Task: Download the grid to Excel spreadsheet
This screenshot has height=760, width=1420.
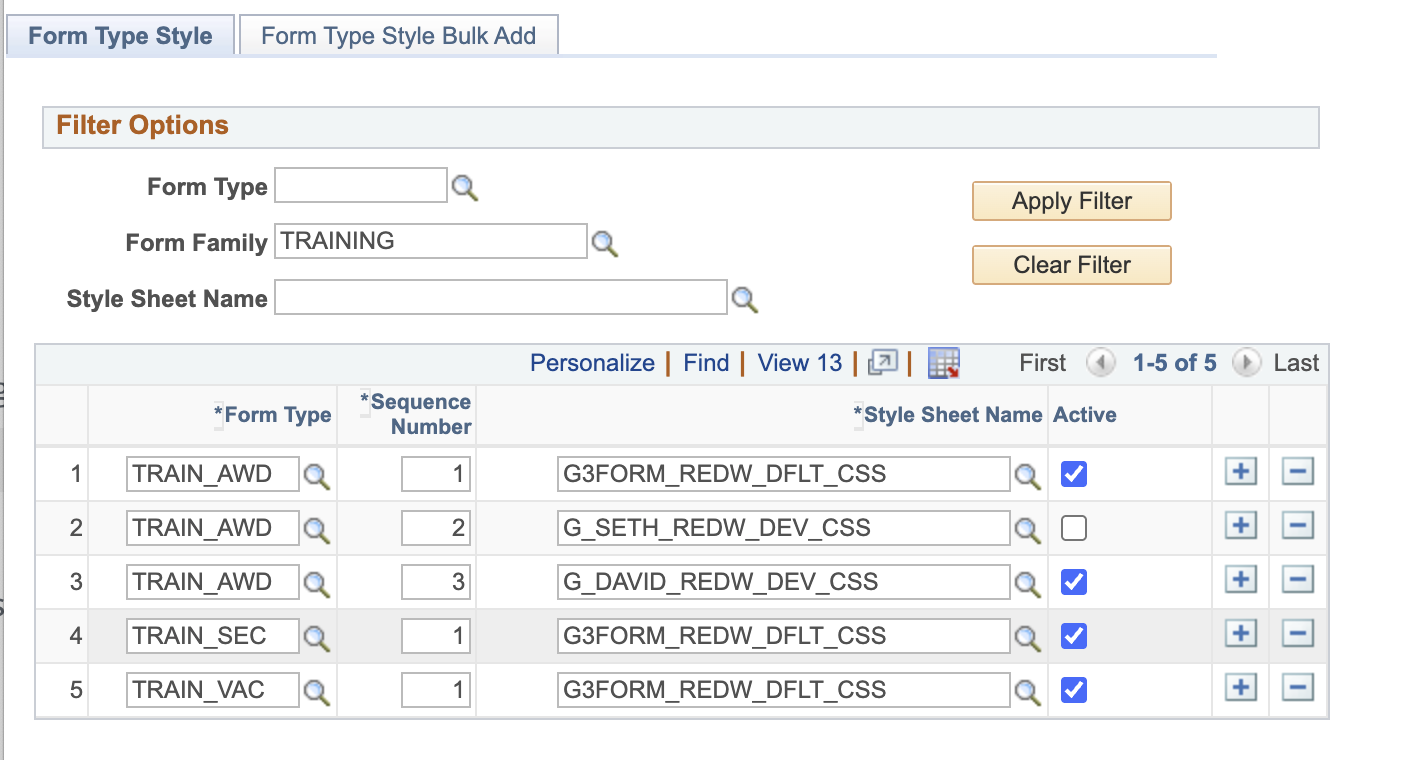Action: tap(942, 362)
